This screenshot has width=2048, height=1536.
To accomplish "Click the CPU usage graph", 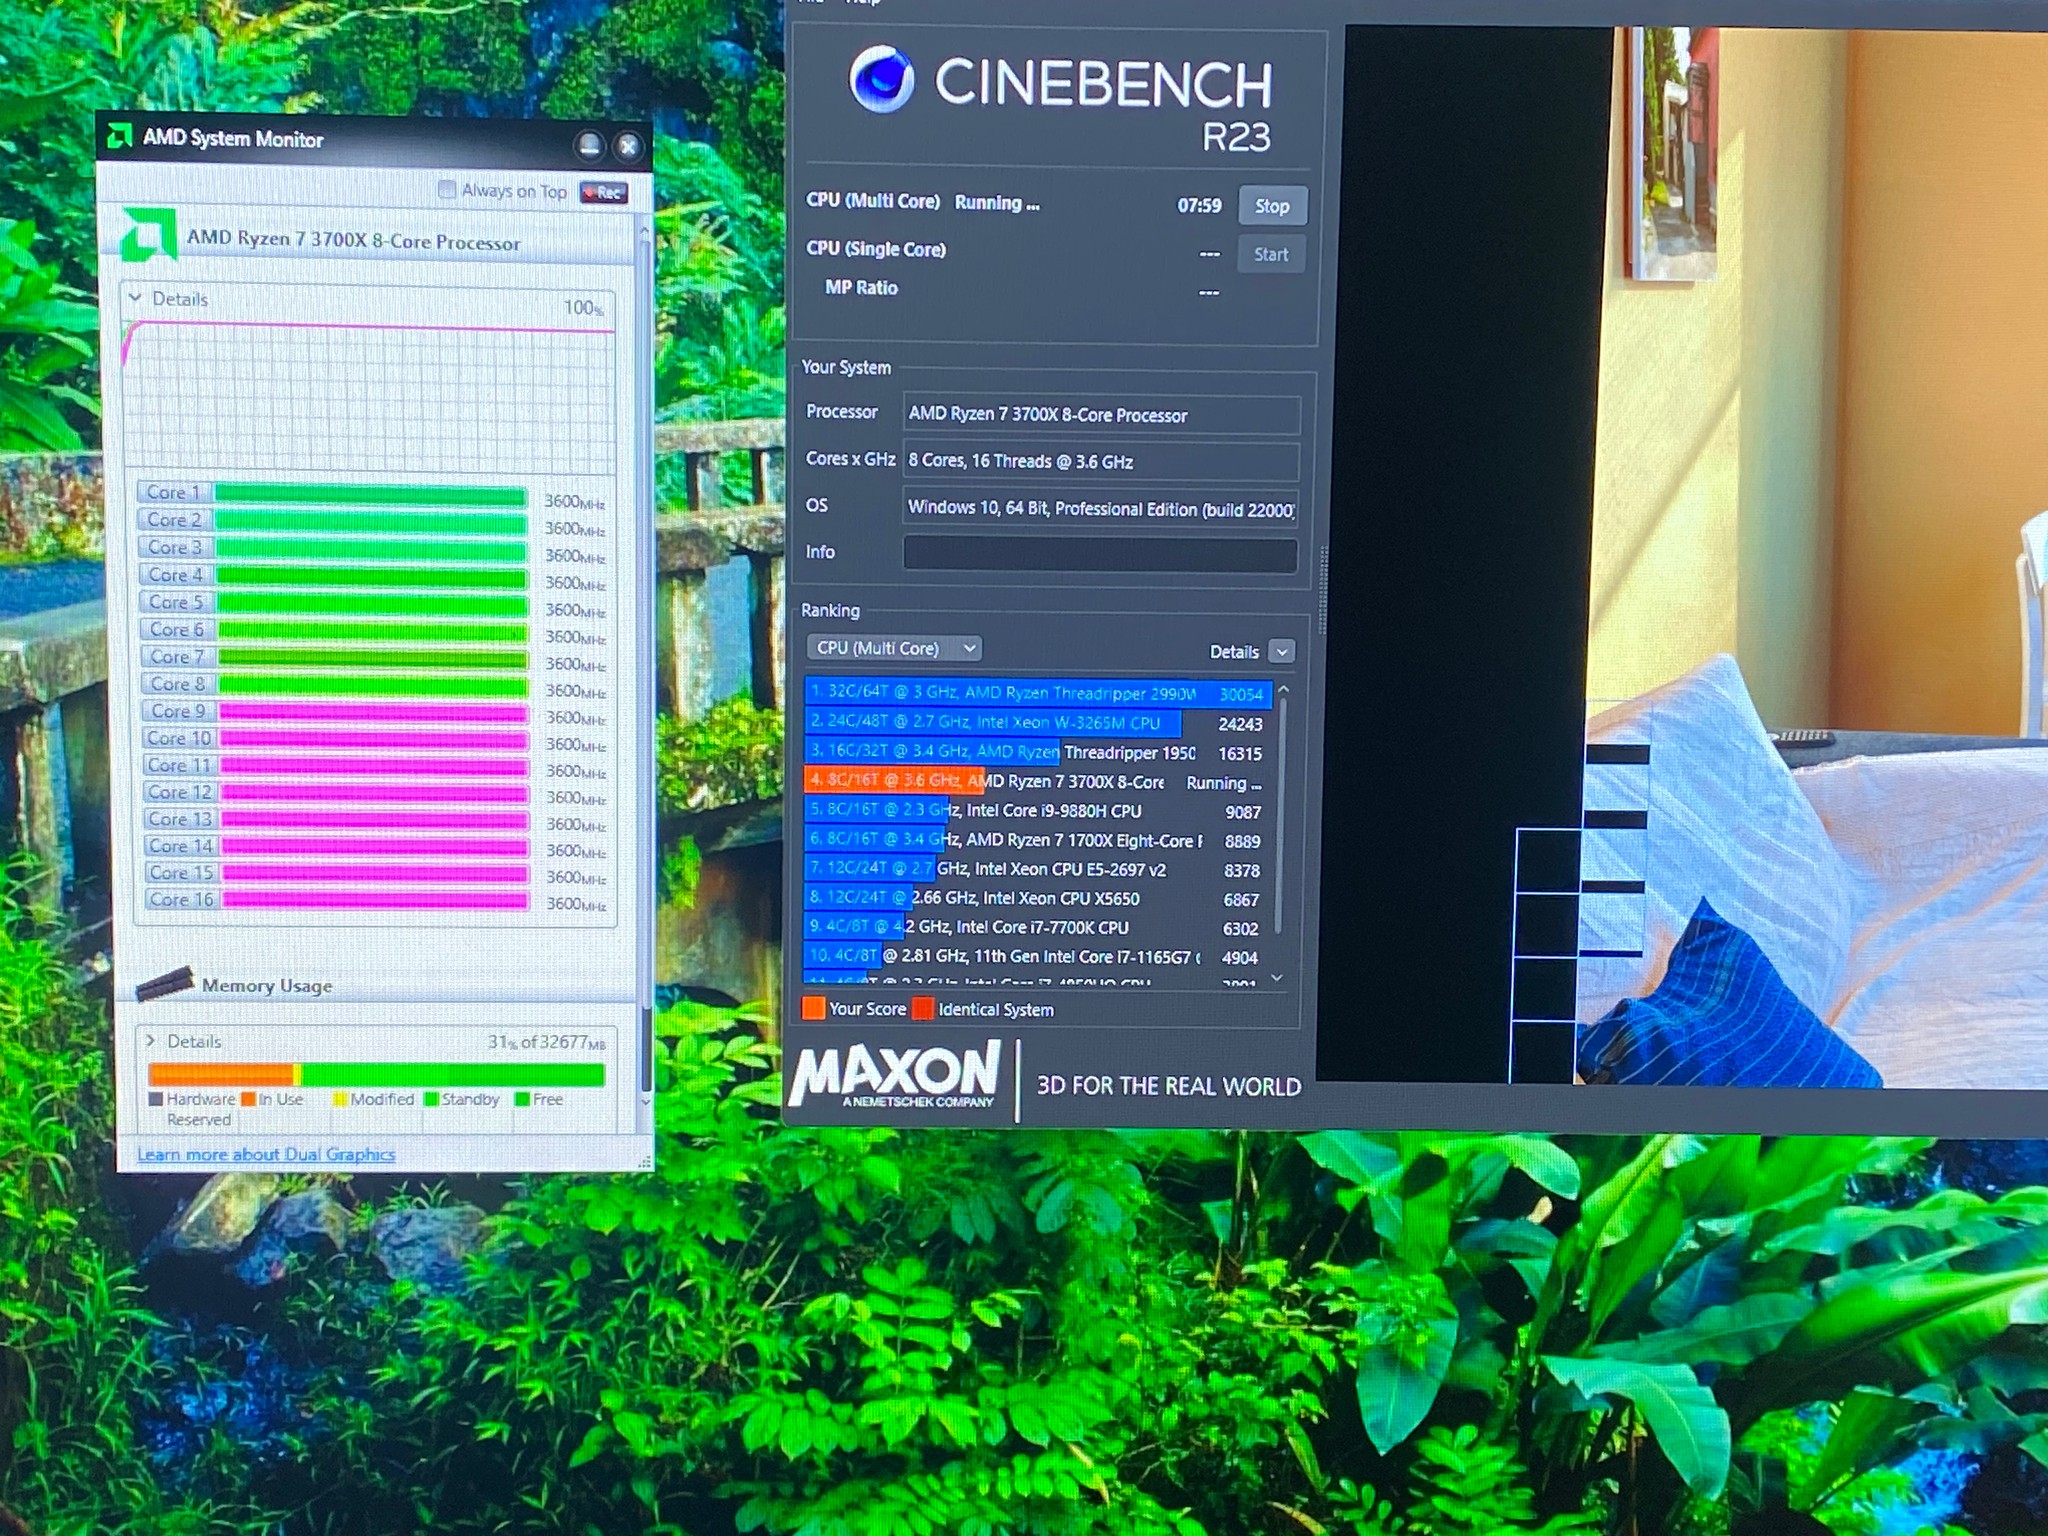I will (x=368, y=396).
